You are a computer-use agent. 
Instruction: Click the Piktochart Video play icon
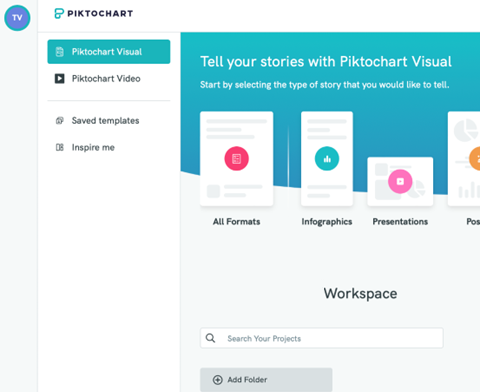coord(60,79)
